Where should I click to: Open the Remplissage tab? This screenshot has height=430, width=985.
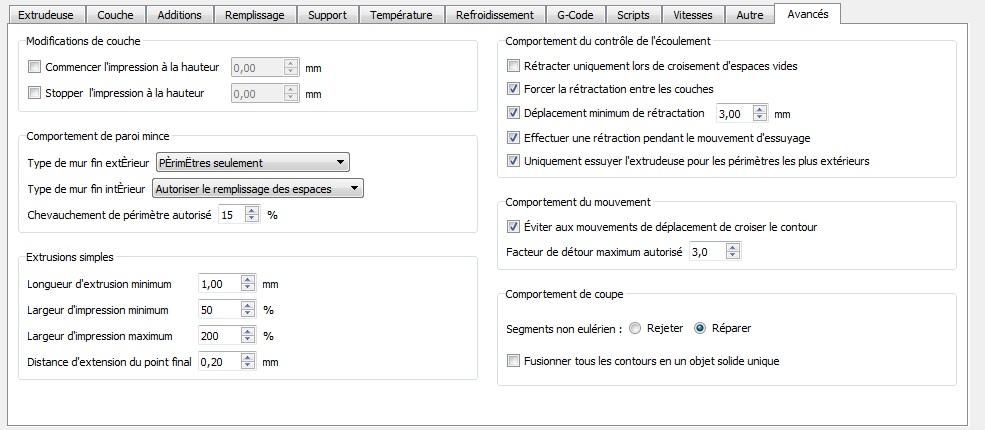[x=254, y=15]
